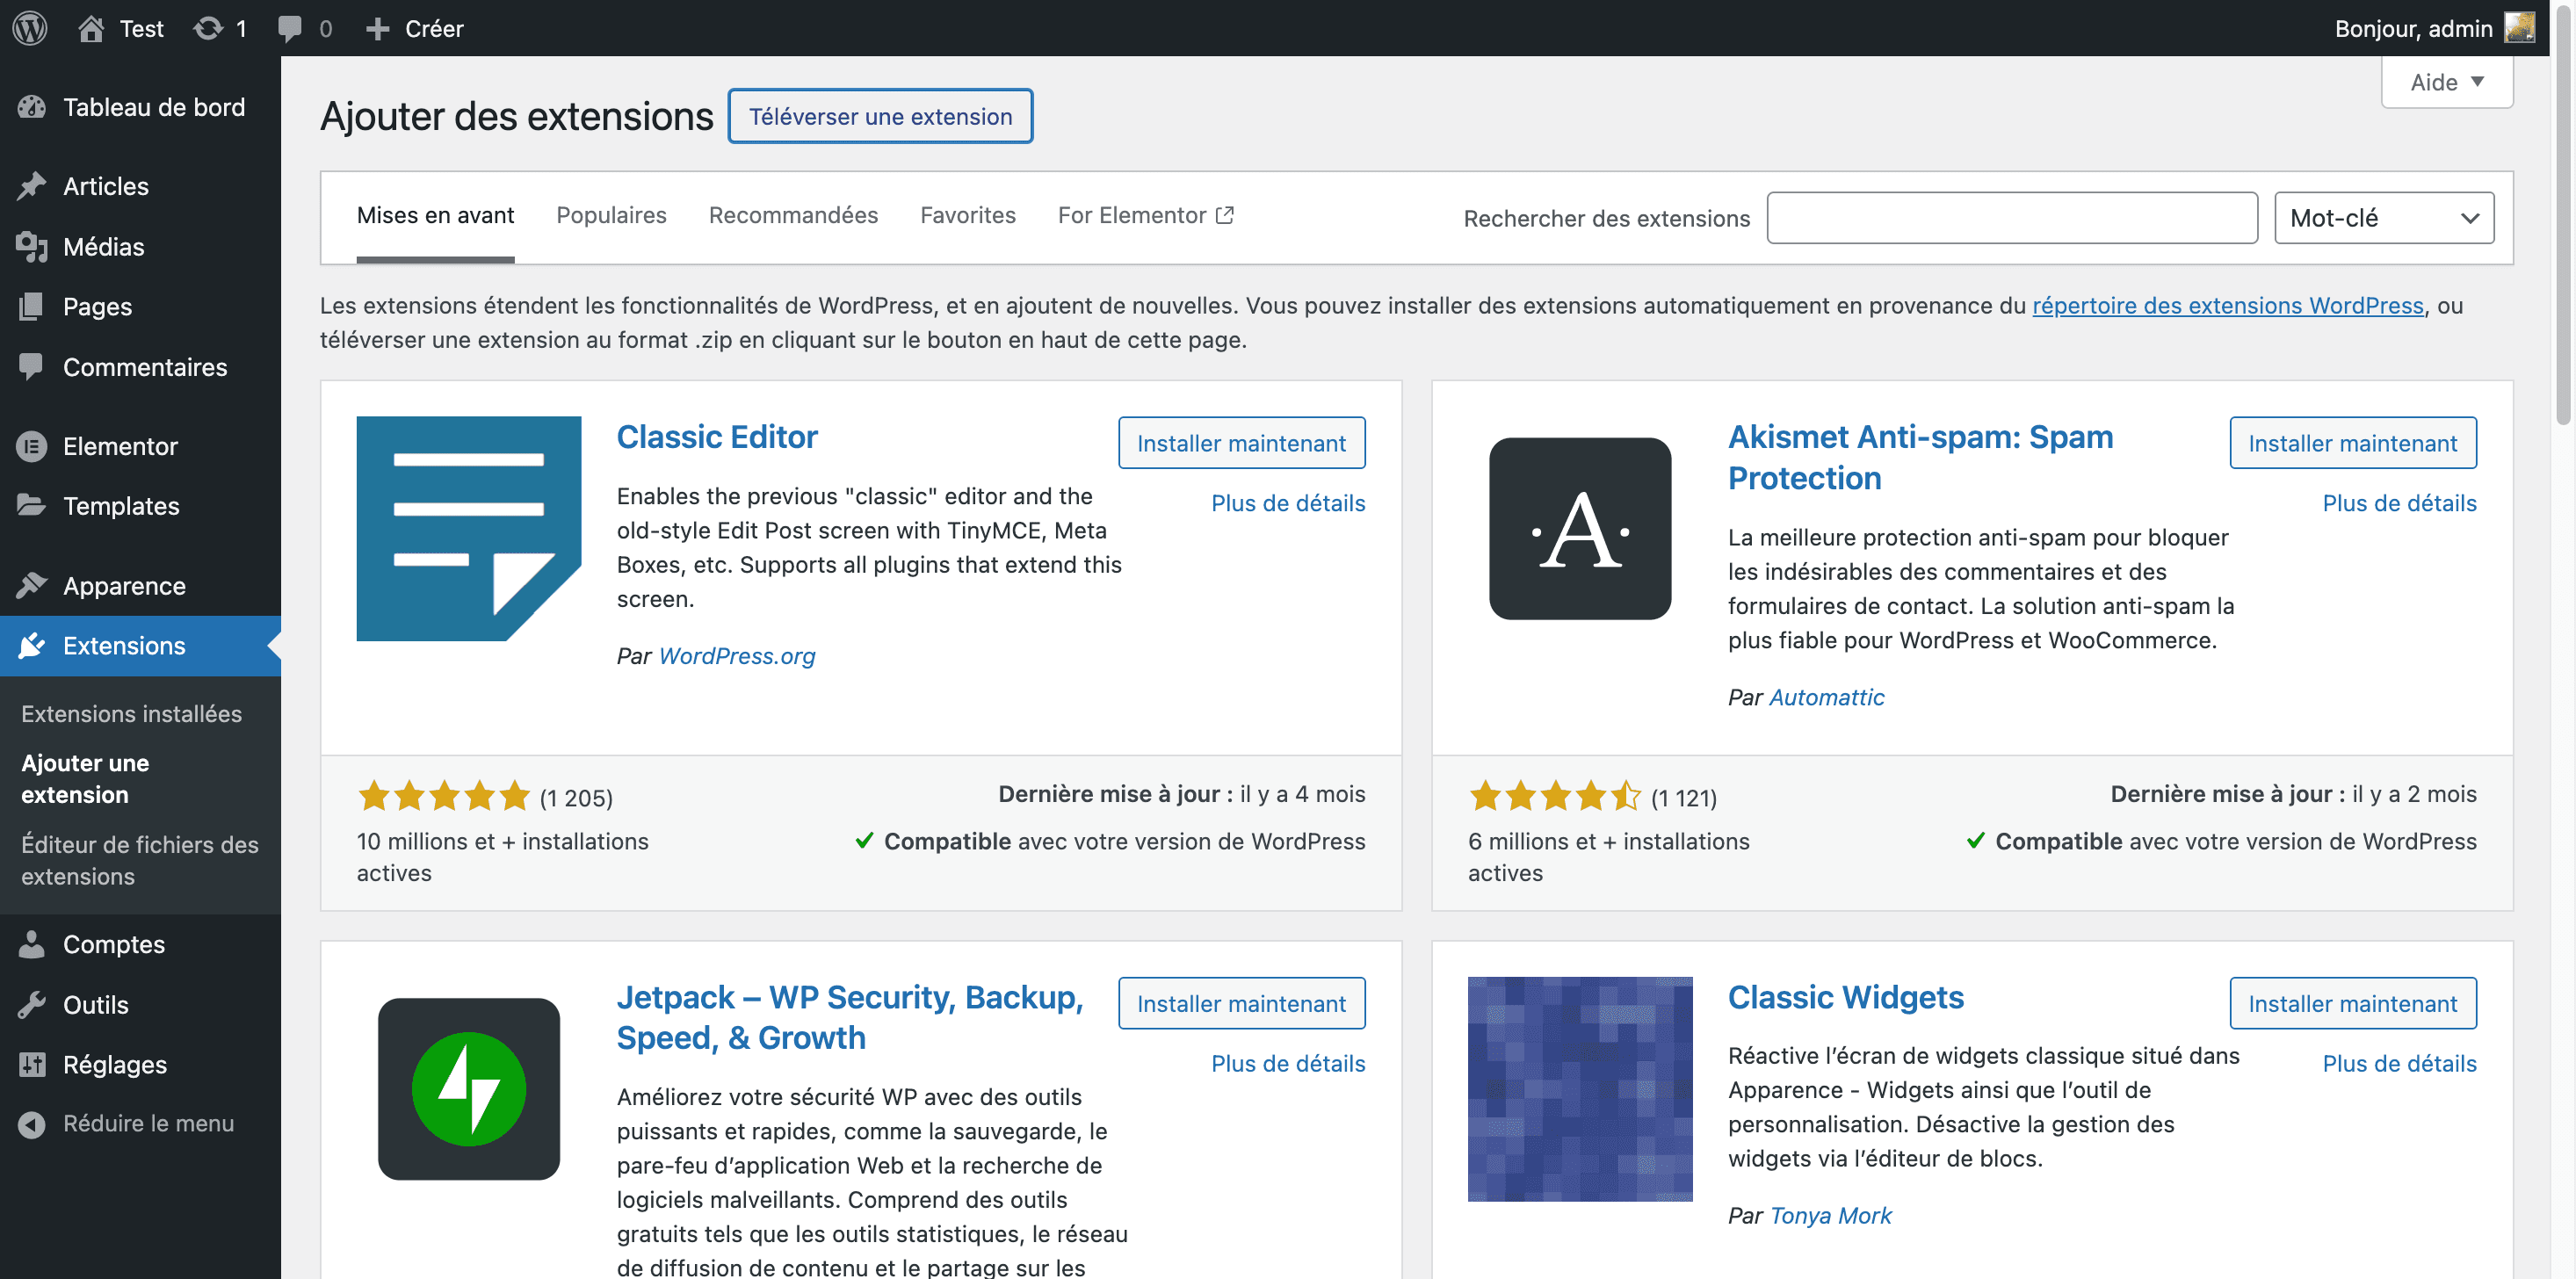Open the Automattic author link
The height and width of the screenshot is (1279, 2576).
(x=1826, y=697)
